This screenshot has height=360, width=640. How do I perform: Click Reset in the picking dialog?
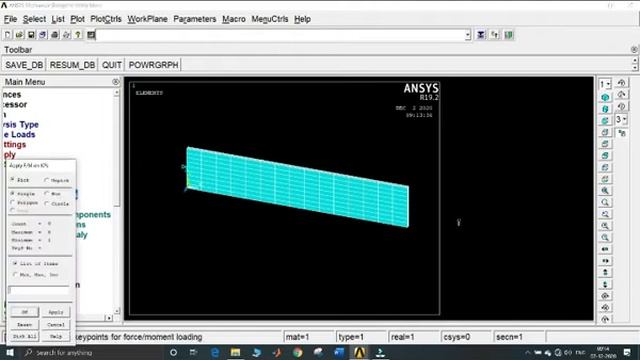pos(24,325)
